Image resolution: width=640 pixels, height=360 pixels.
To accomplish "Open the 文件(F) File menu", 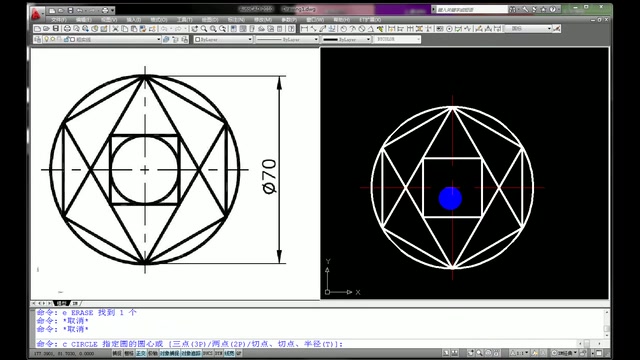I will tap(59, 20).
